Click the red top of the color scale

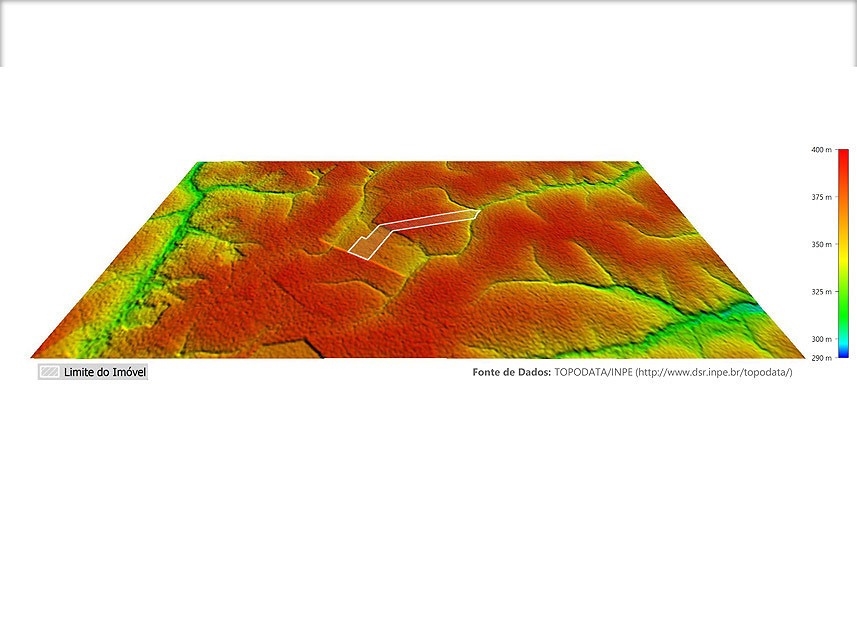tap(842, 156)
